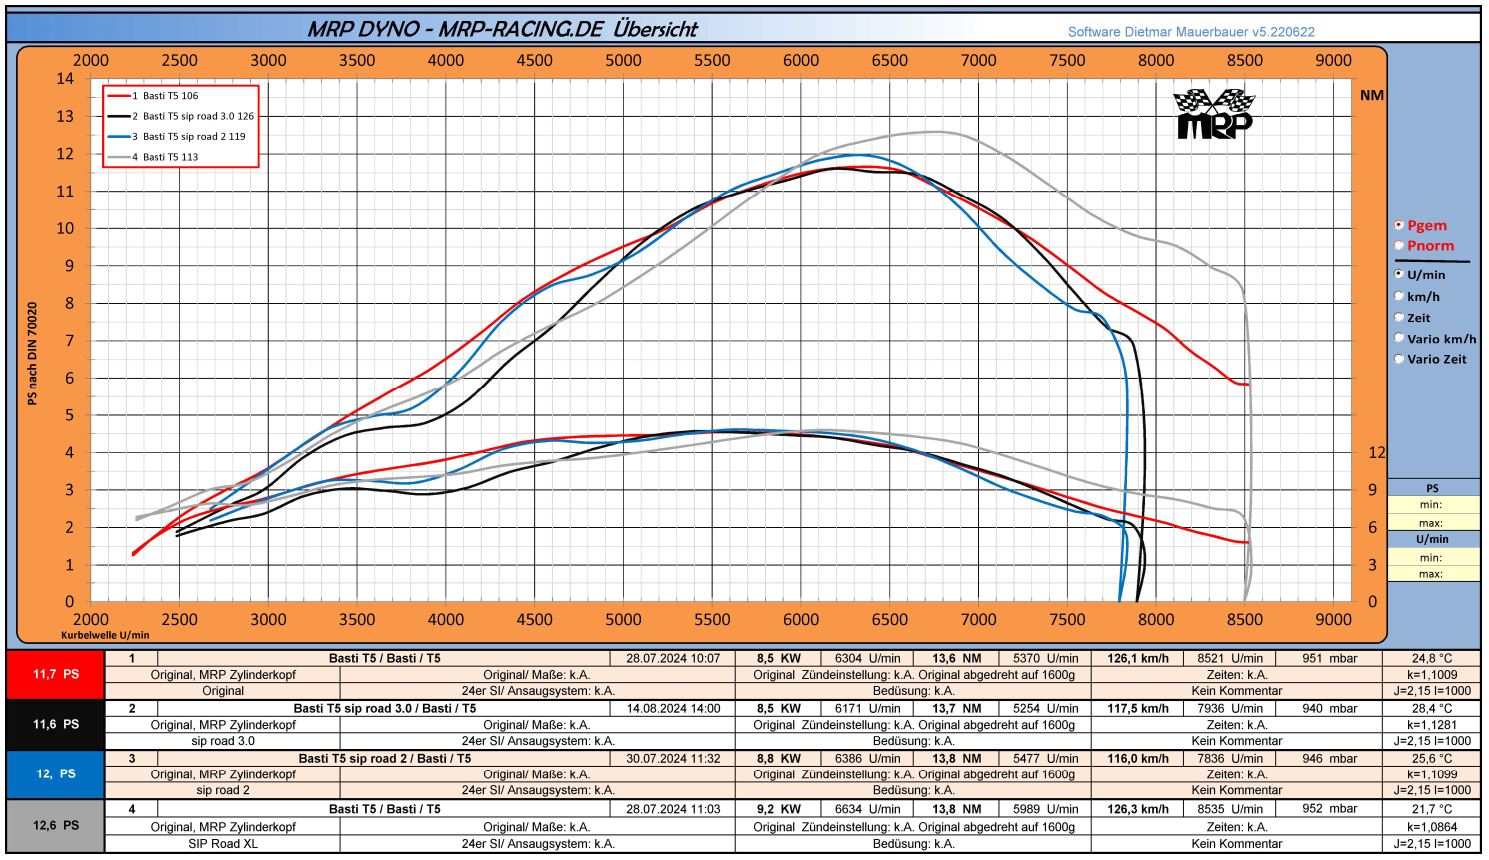Click the 6386 U/min cell
This screenshot has height=860, width=1489.
pos(867,758)
